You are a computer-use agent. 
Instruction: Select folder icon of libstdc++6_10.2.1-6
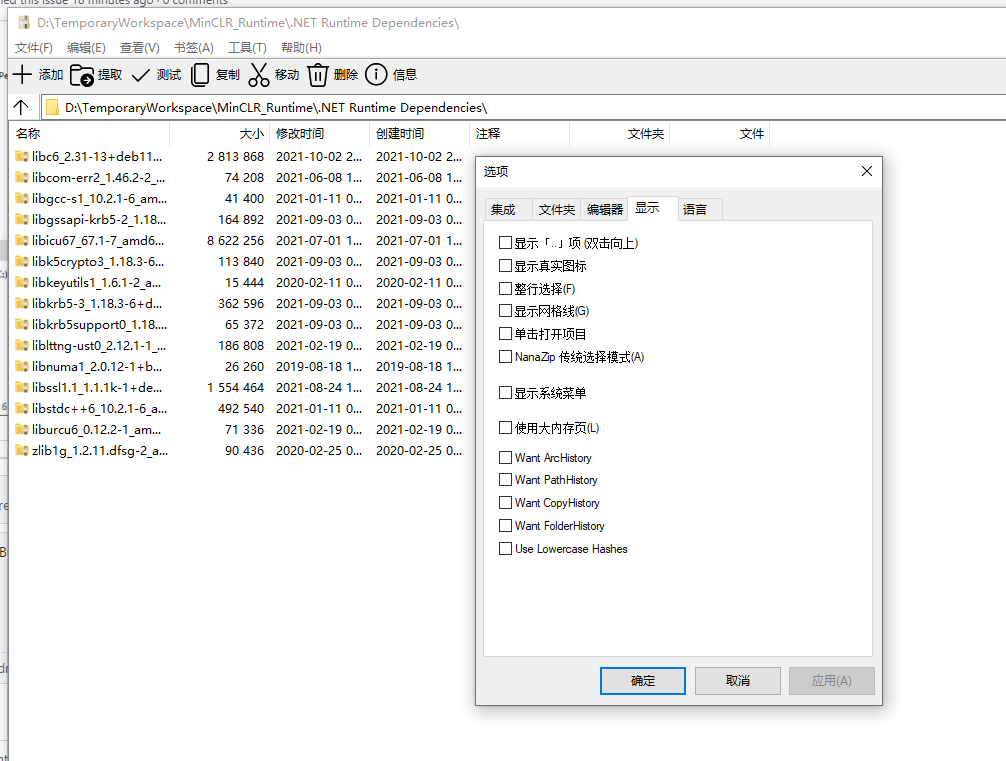tap(22, 409)
